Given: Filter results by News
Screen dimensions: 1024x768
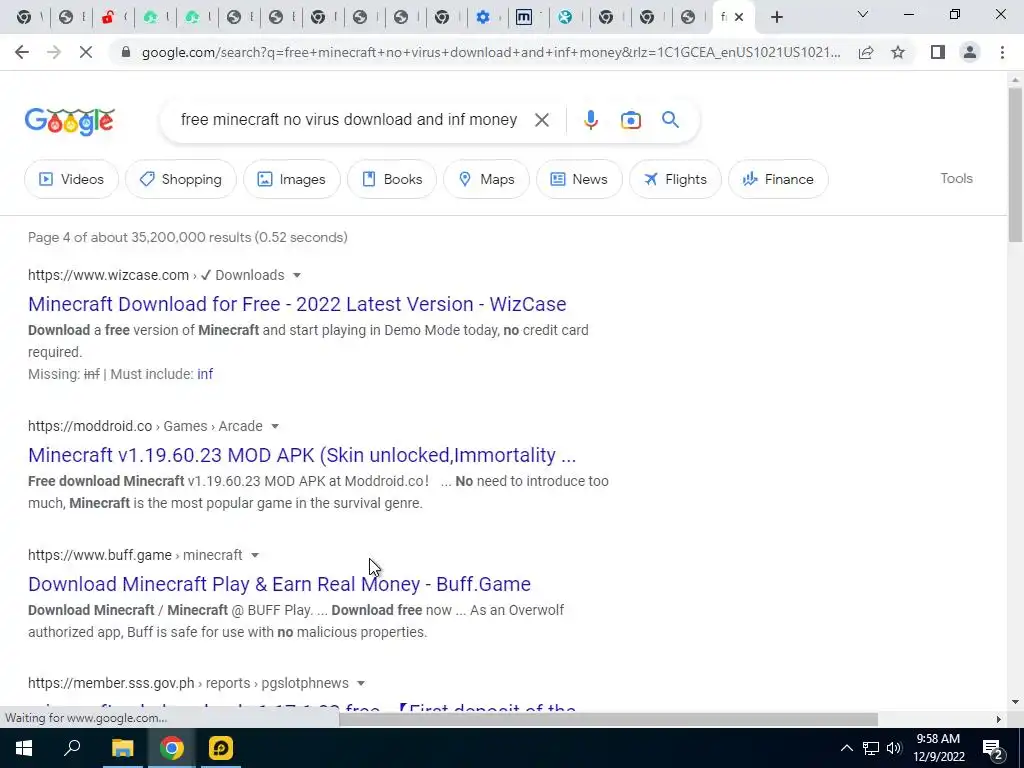Looking at the screenshot, I should 579,179.
